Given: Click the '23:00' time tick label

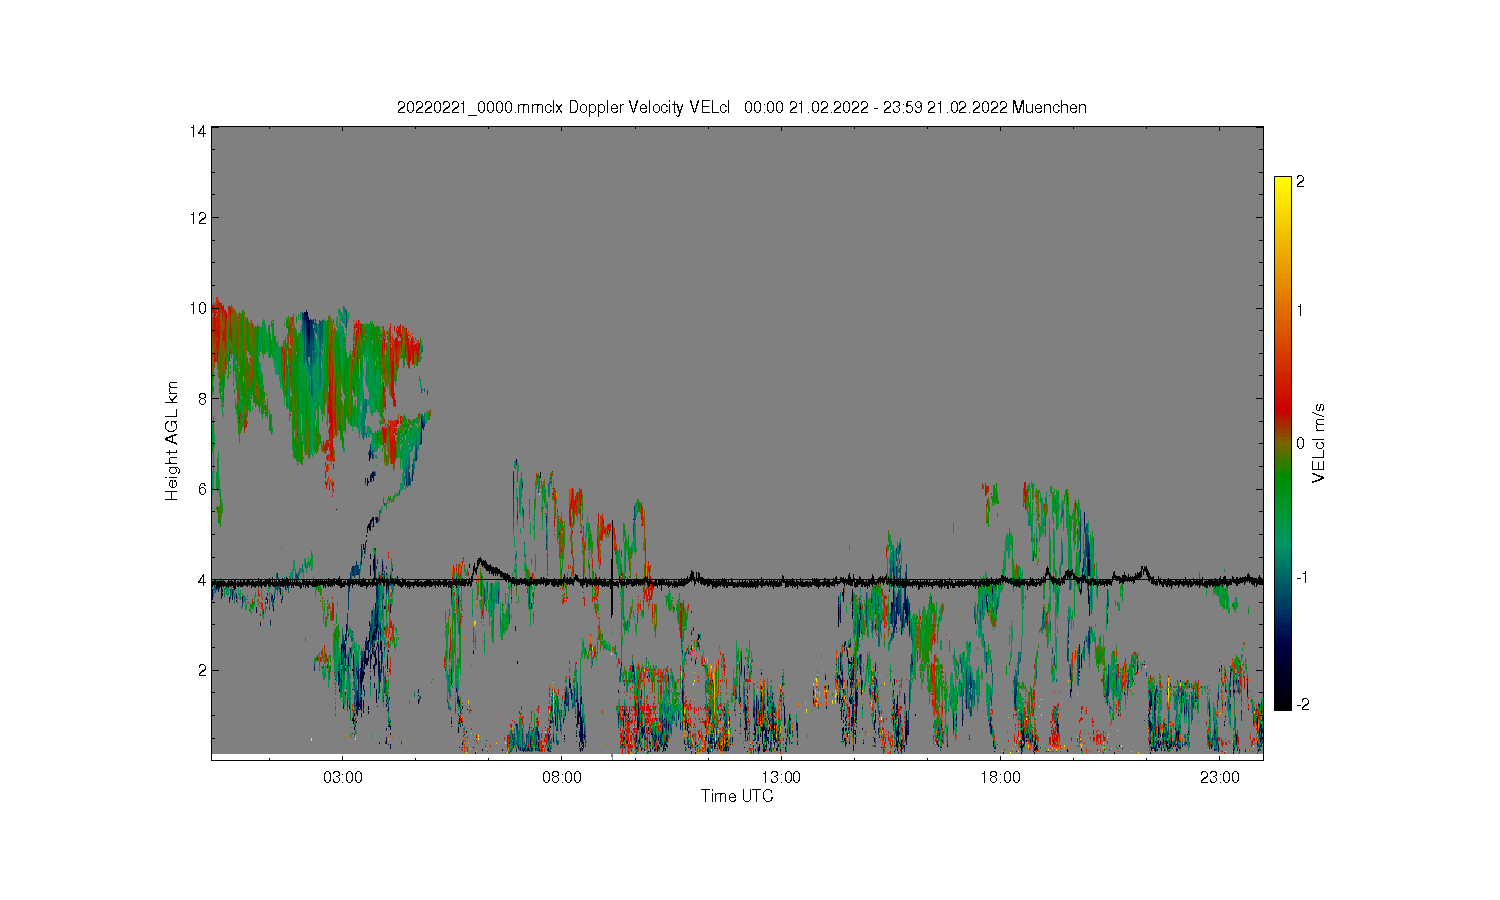Looking at the screenshot, I should [x=1219, y=777].
